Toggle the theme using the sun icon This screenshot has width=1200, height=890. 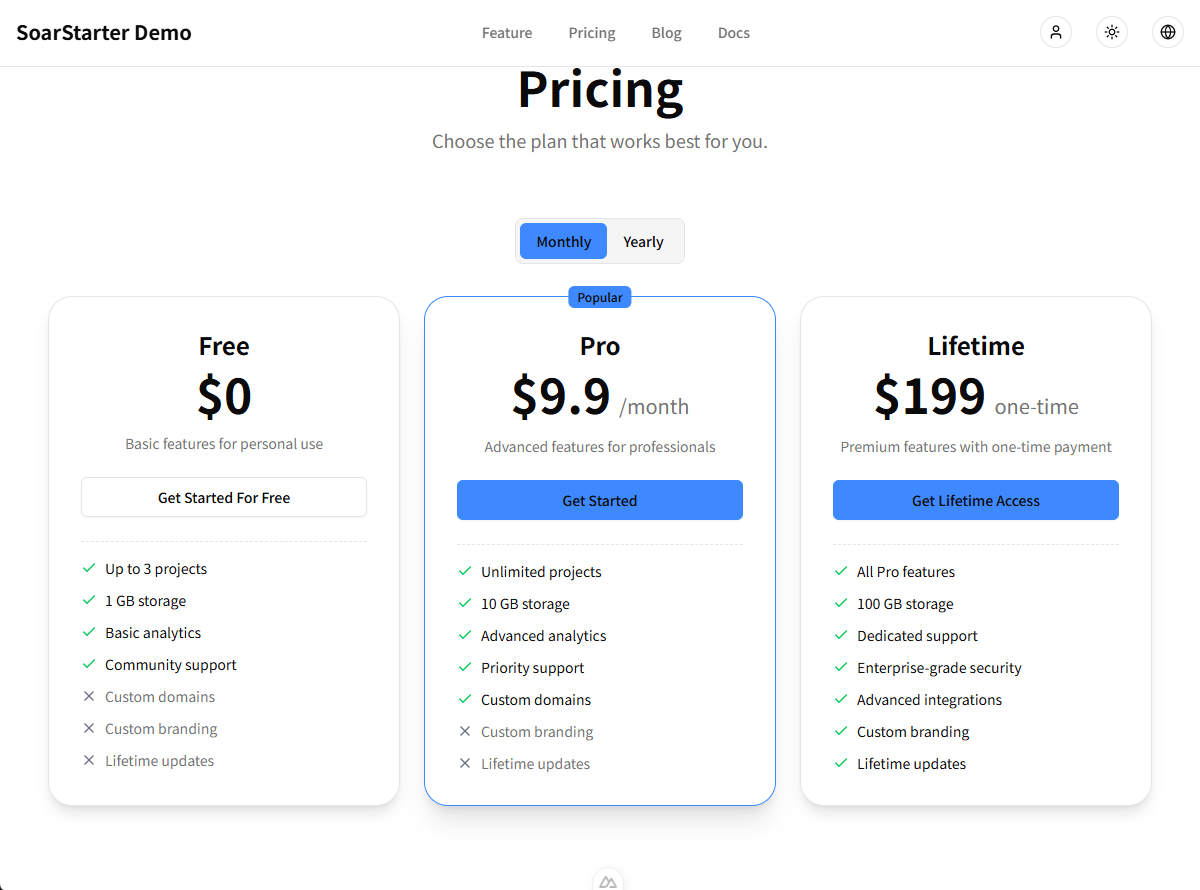[1112, 32]
